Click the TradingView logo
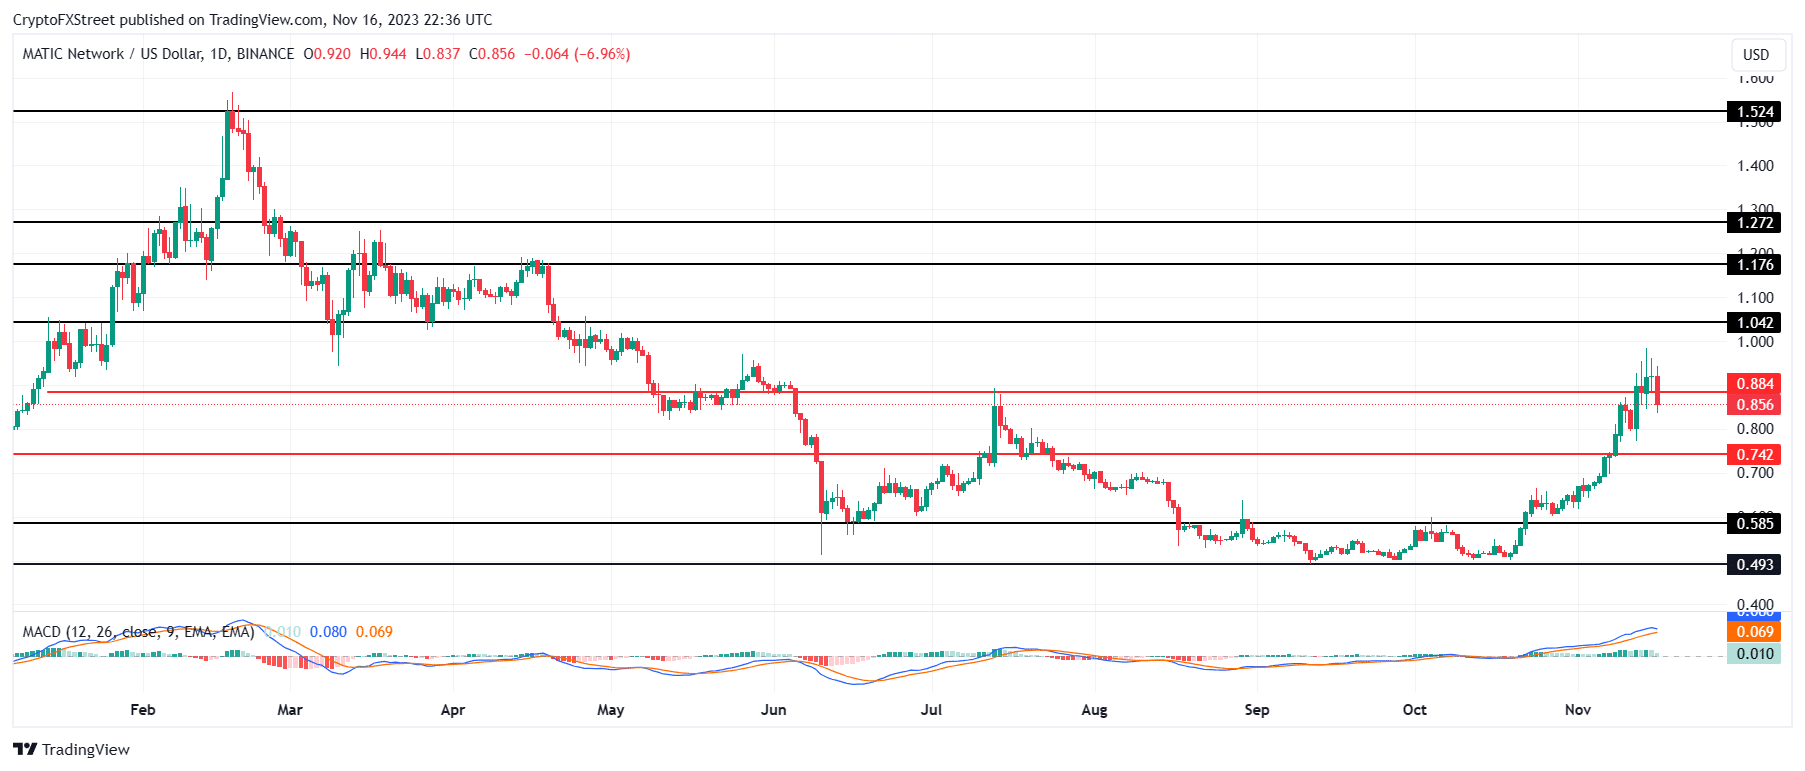This screenshot has width=1805, height=771. point(72,749)
